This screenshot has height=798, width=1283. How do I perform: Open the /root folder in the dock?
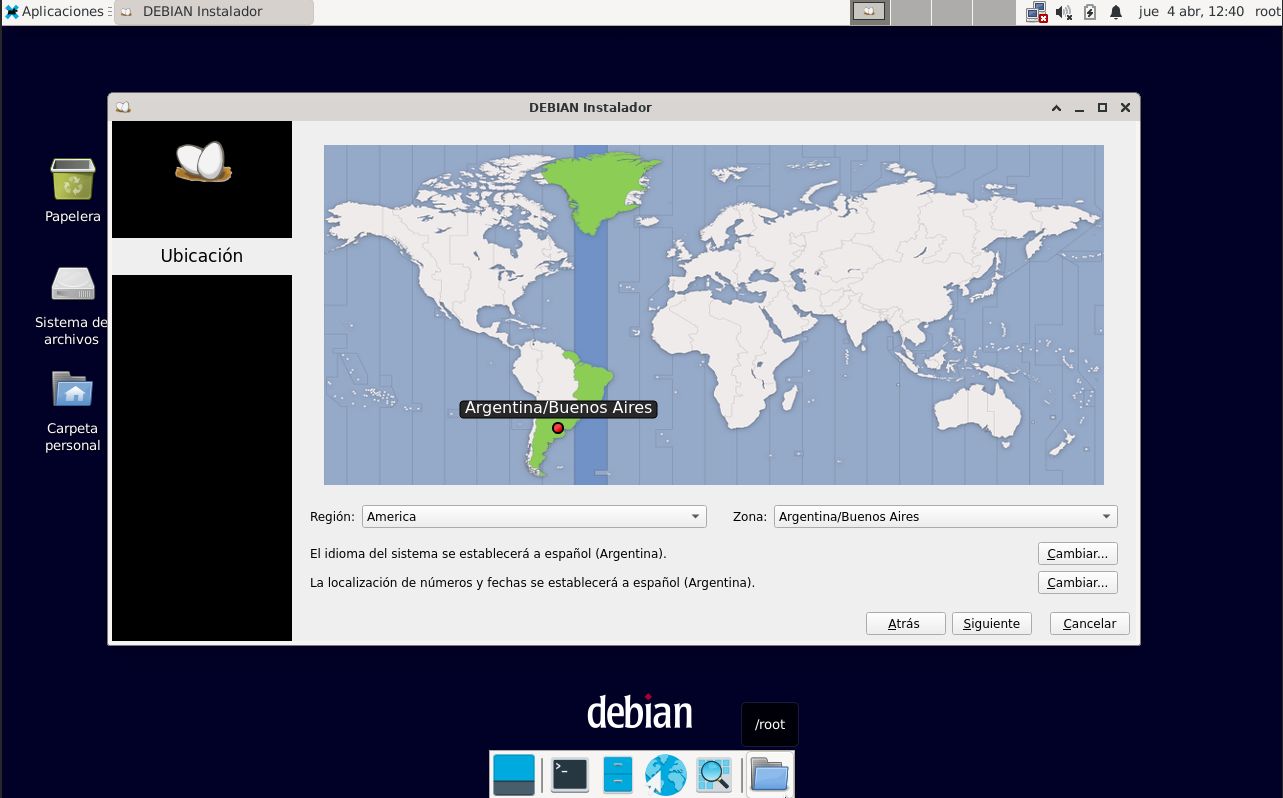pyautogui.click(x=769, y=774)
